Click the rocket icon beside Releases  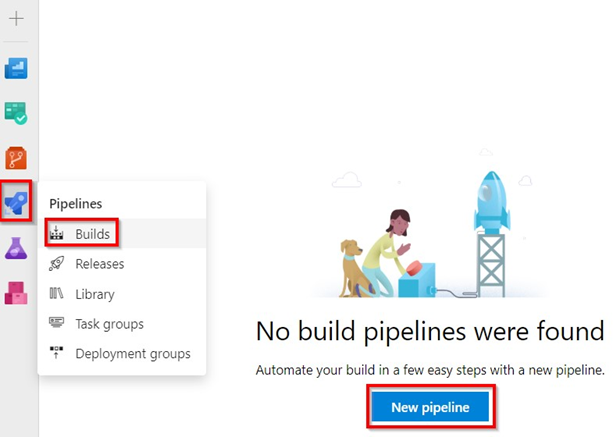pyautogui.click(x=56, y=264)
